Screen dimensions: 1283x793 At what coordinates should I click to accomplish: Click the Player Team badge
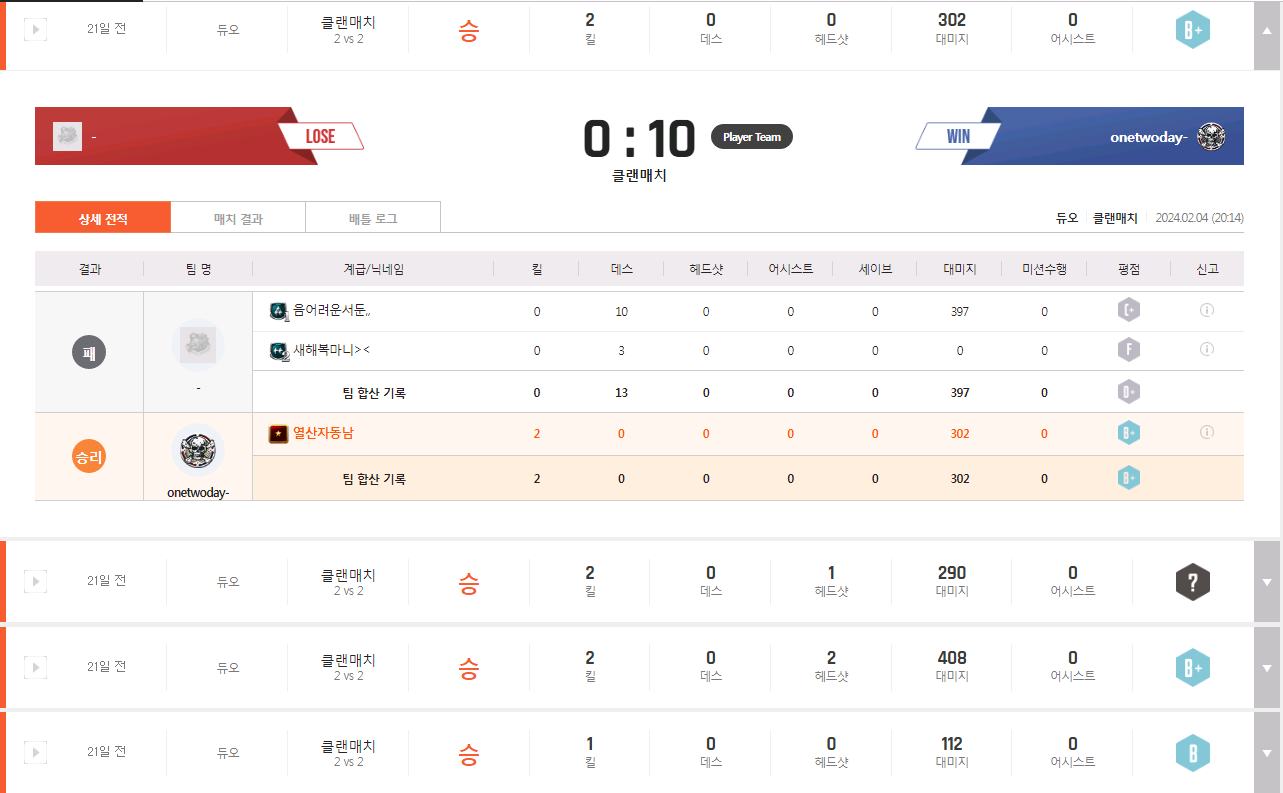click(x=752, y=137)
